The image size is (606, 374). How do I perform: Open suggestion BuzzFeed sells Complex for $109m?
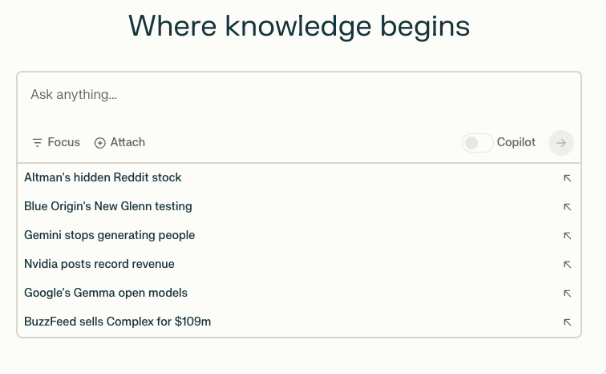coord(299,321)
